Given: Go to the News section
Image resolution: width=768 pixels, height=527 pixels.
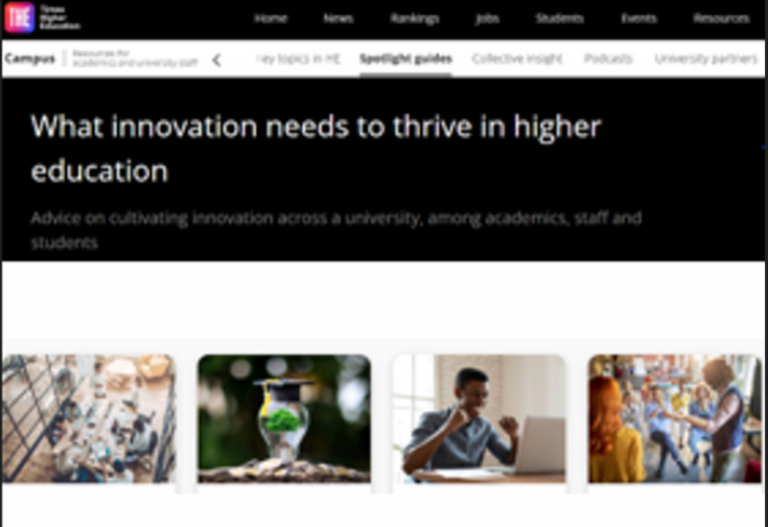Looking at the screenshot, I should 338,19.
